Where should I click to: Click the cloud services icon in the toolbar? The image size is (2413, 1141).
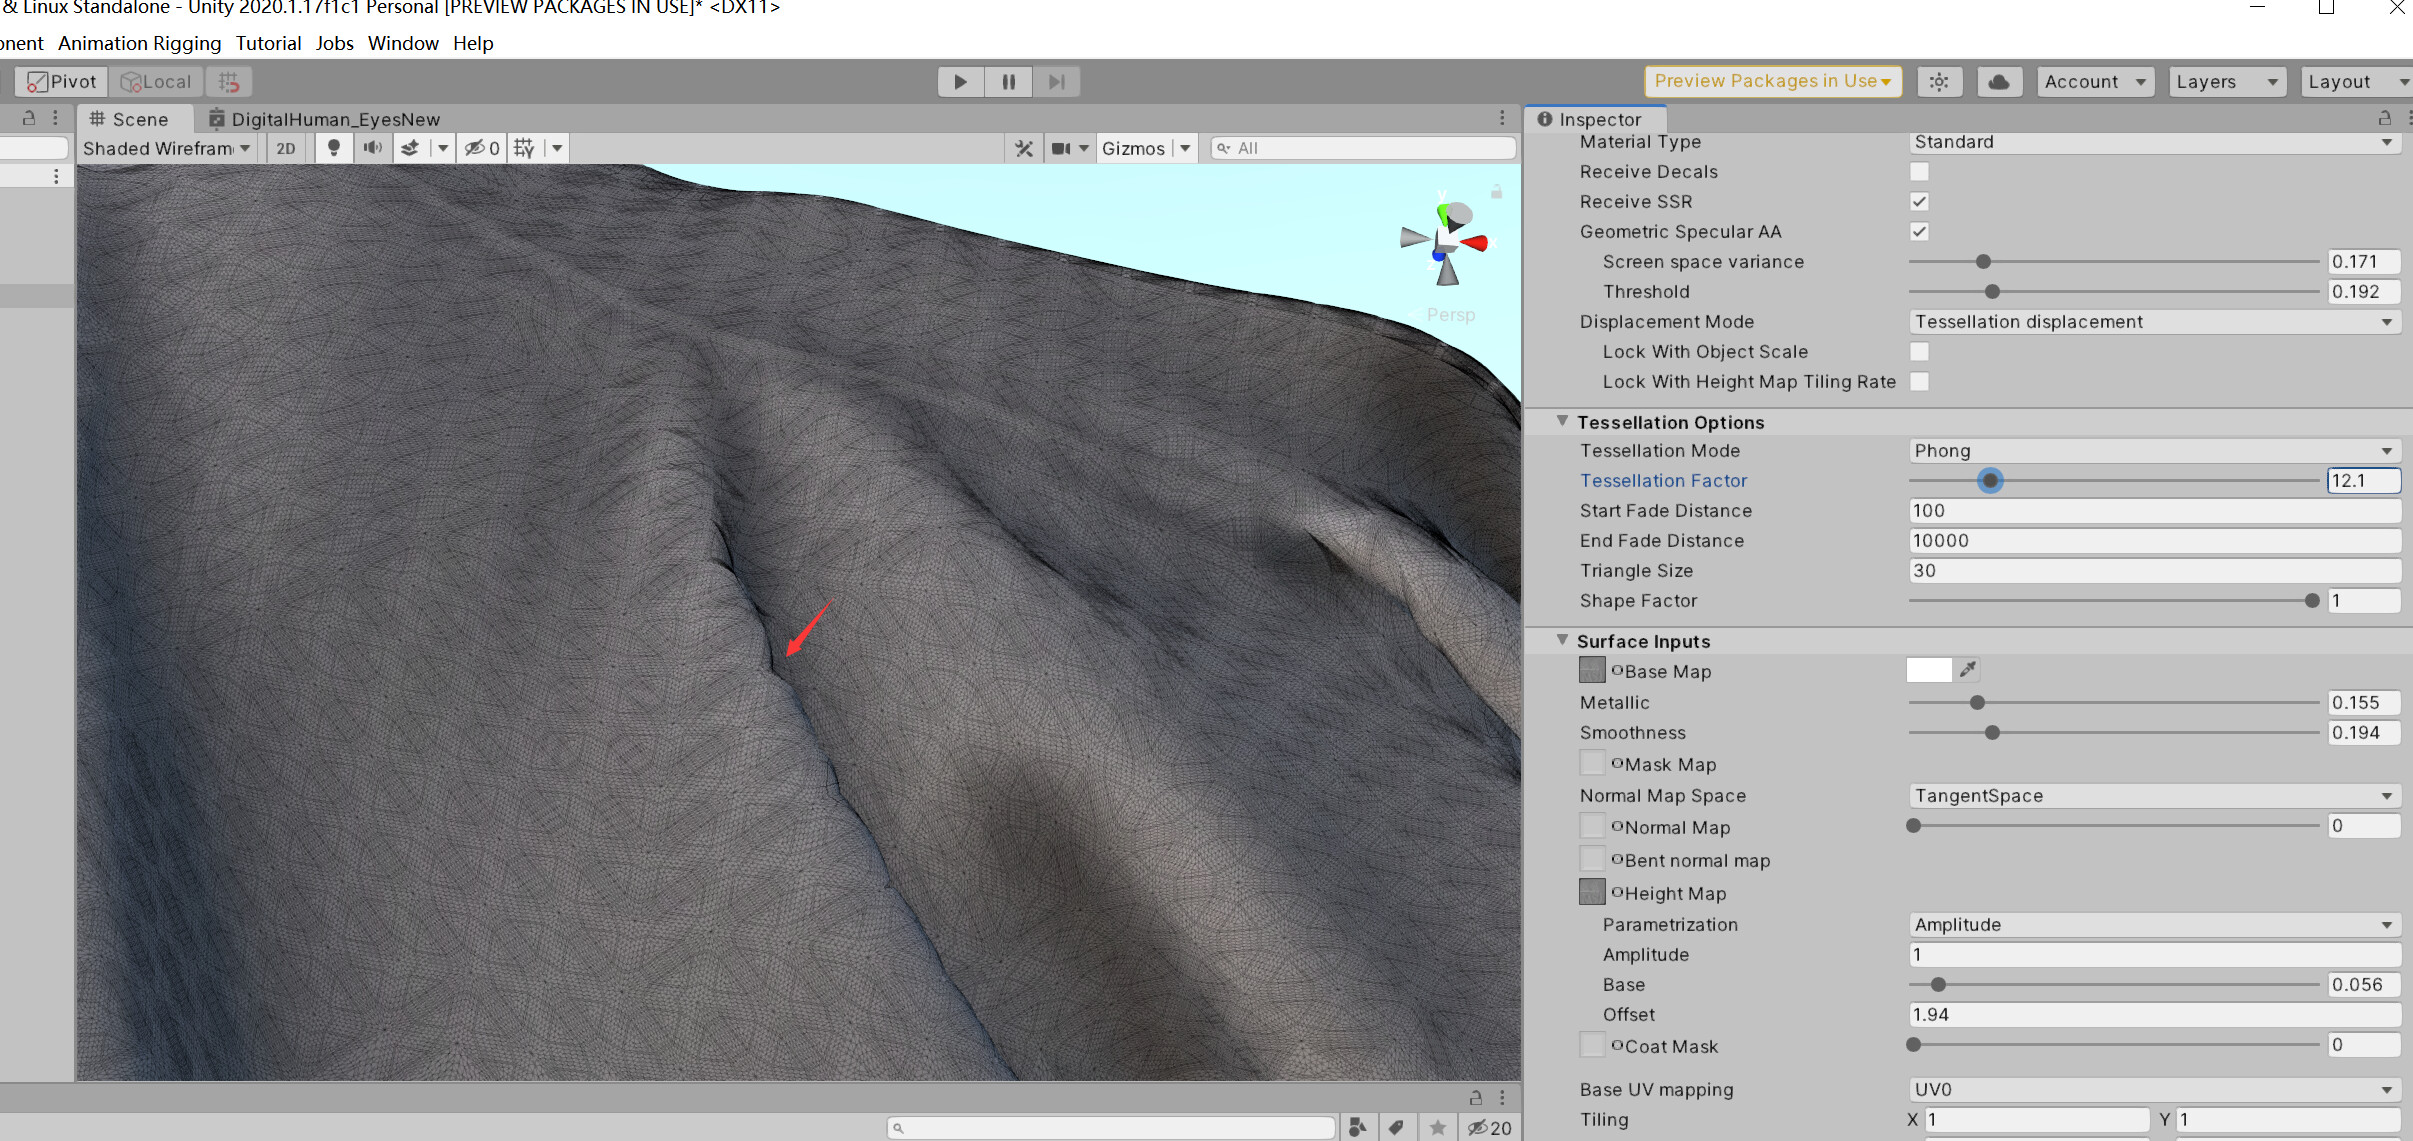2000,81
